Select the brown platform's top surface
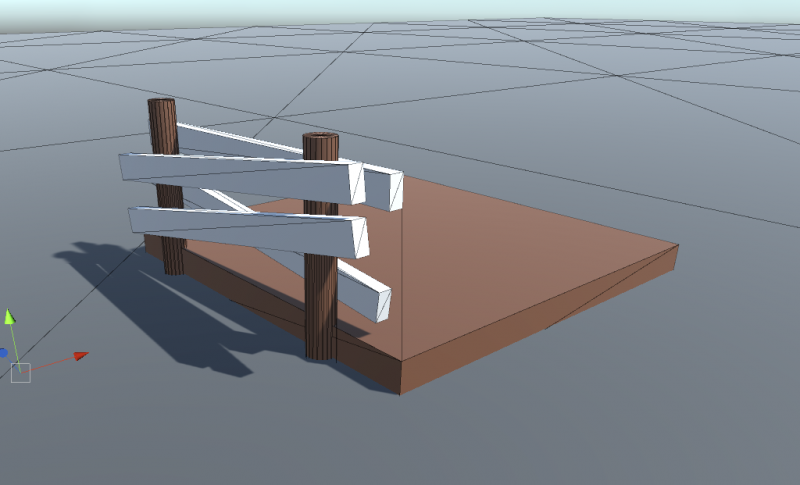Viewport: 800px width, 485px height. tap(500, 260)
